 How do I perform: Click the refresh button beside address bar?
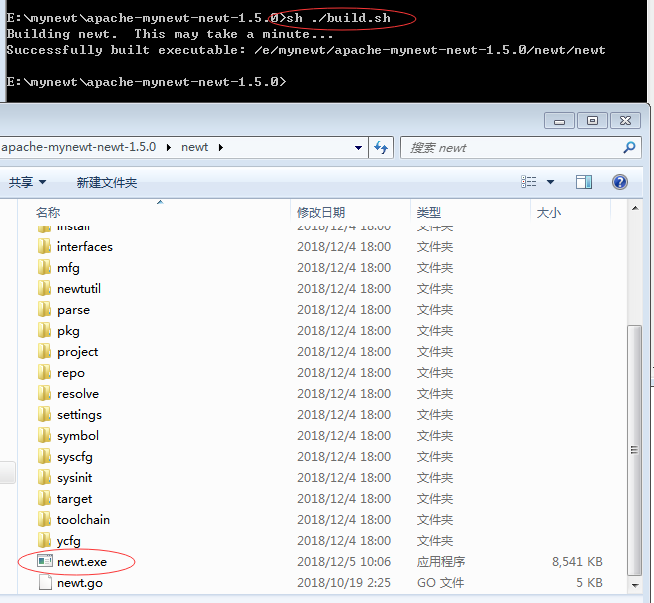(381, 147)
